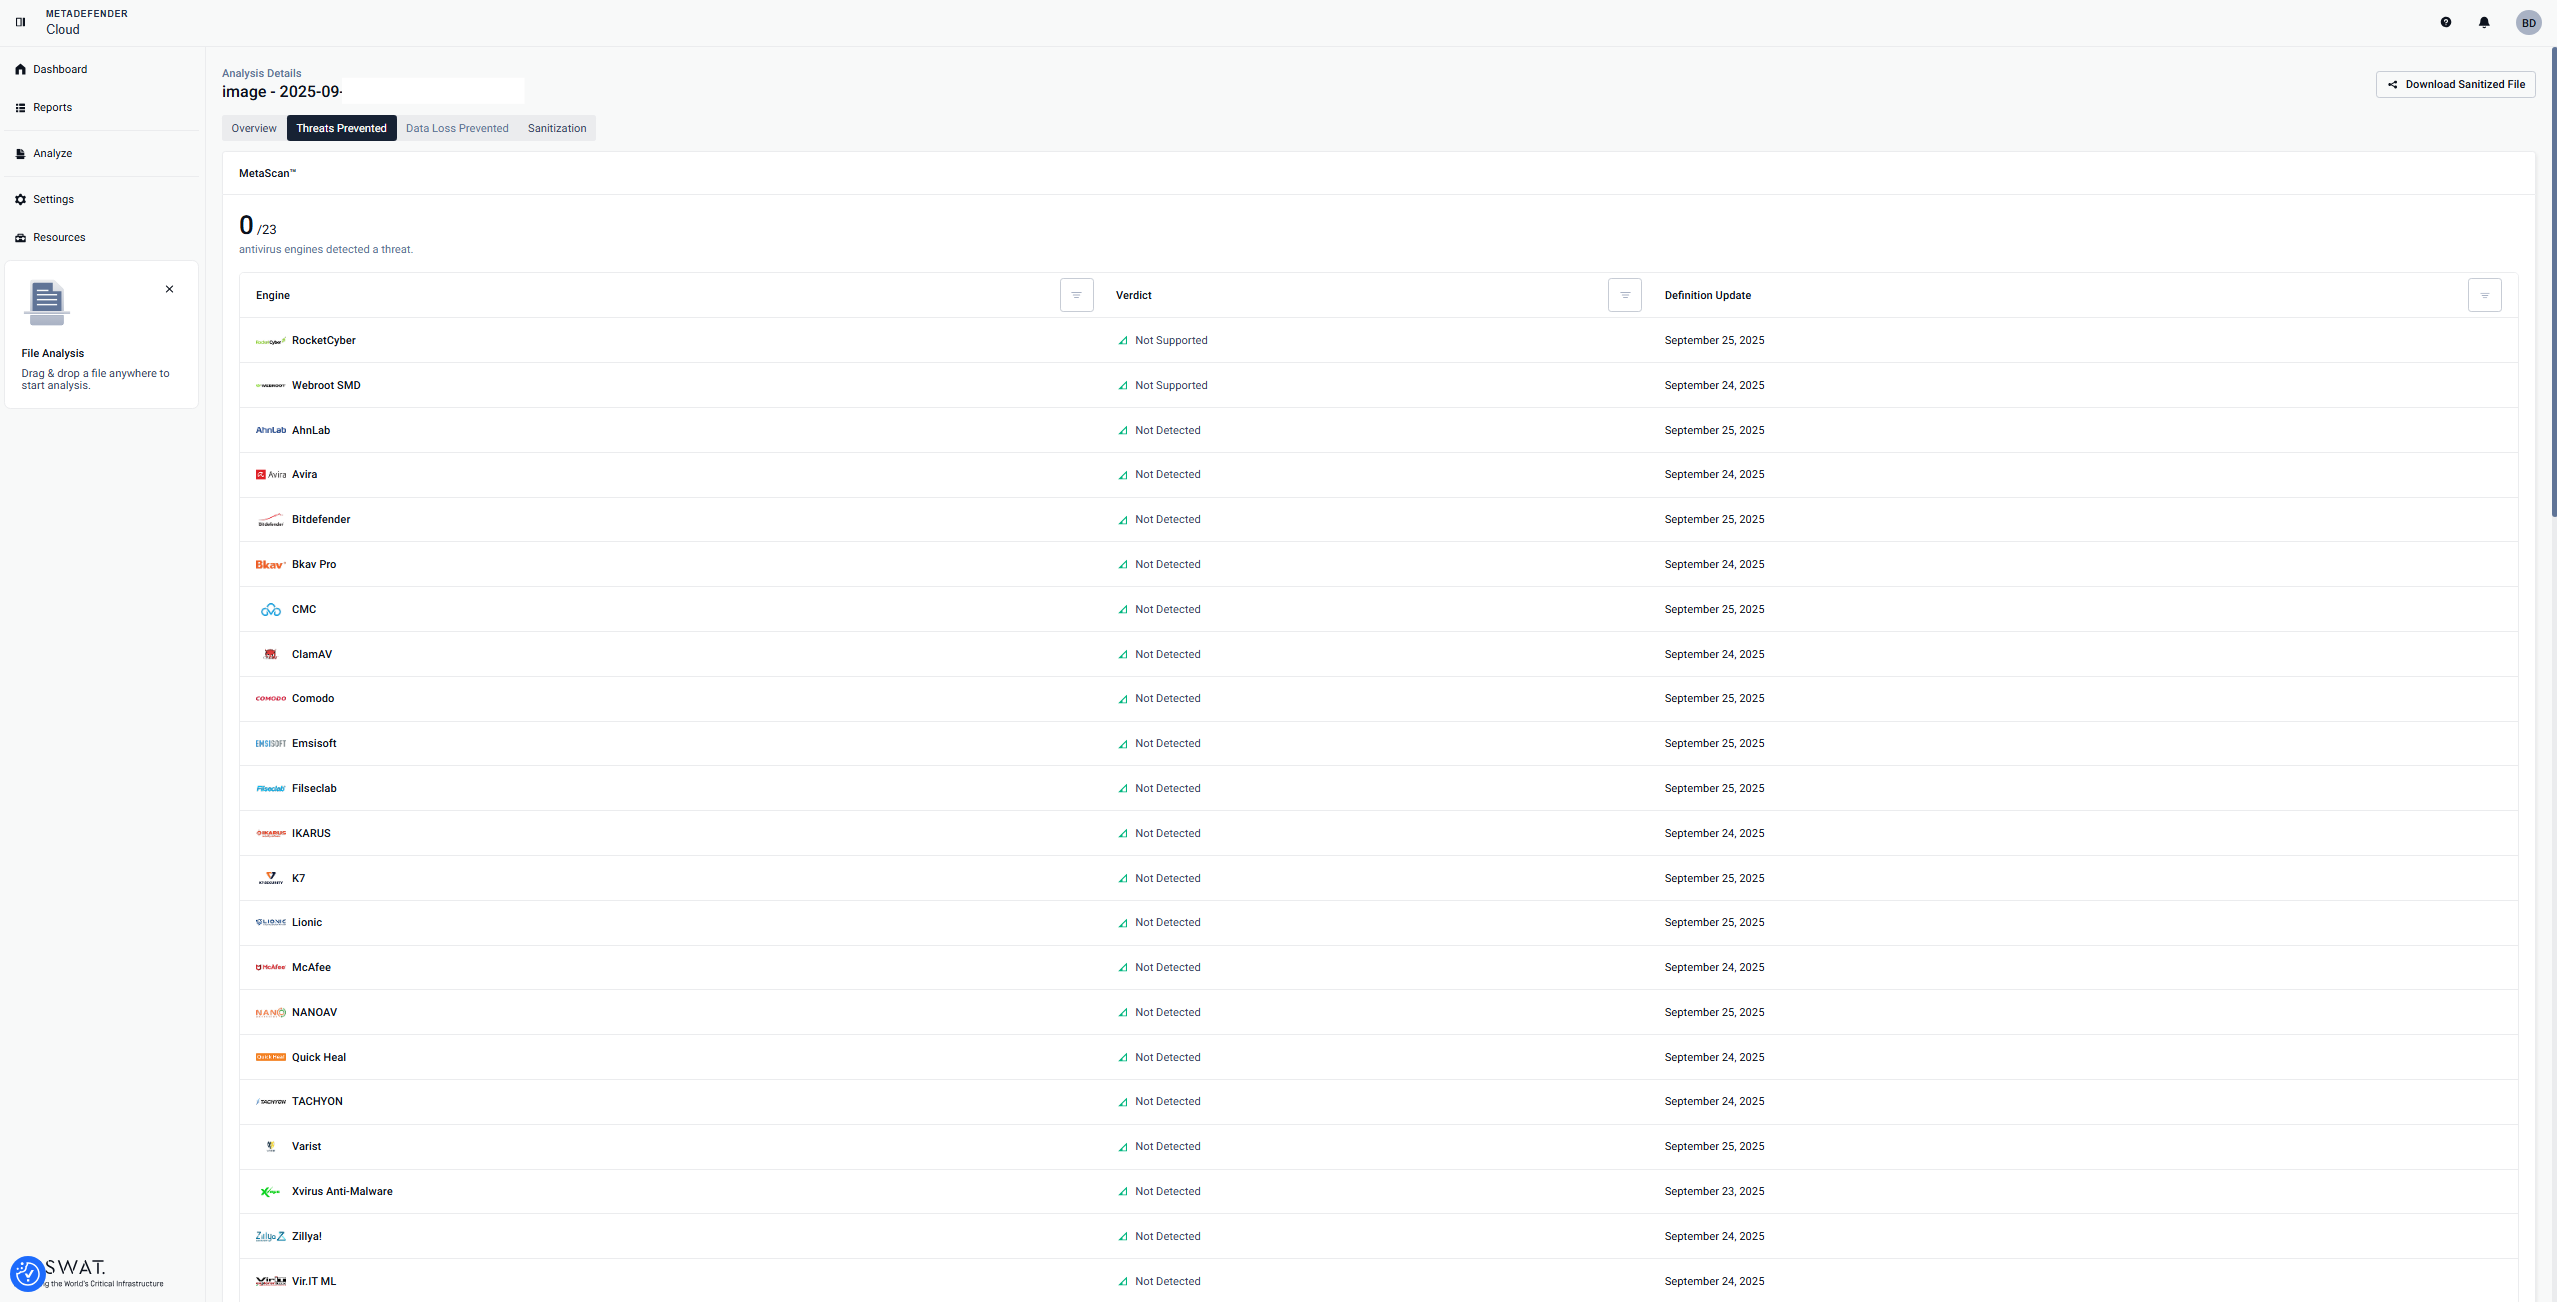Click the Bkav Pro engine logo
This screenshot has width=2557, height=1302.
tap(270, 565)
